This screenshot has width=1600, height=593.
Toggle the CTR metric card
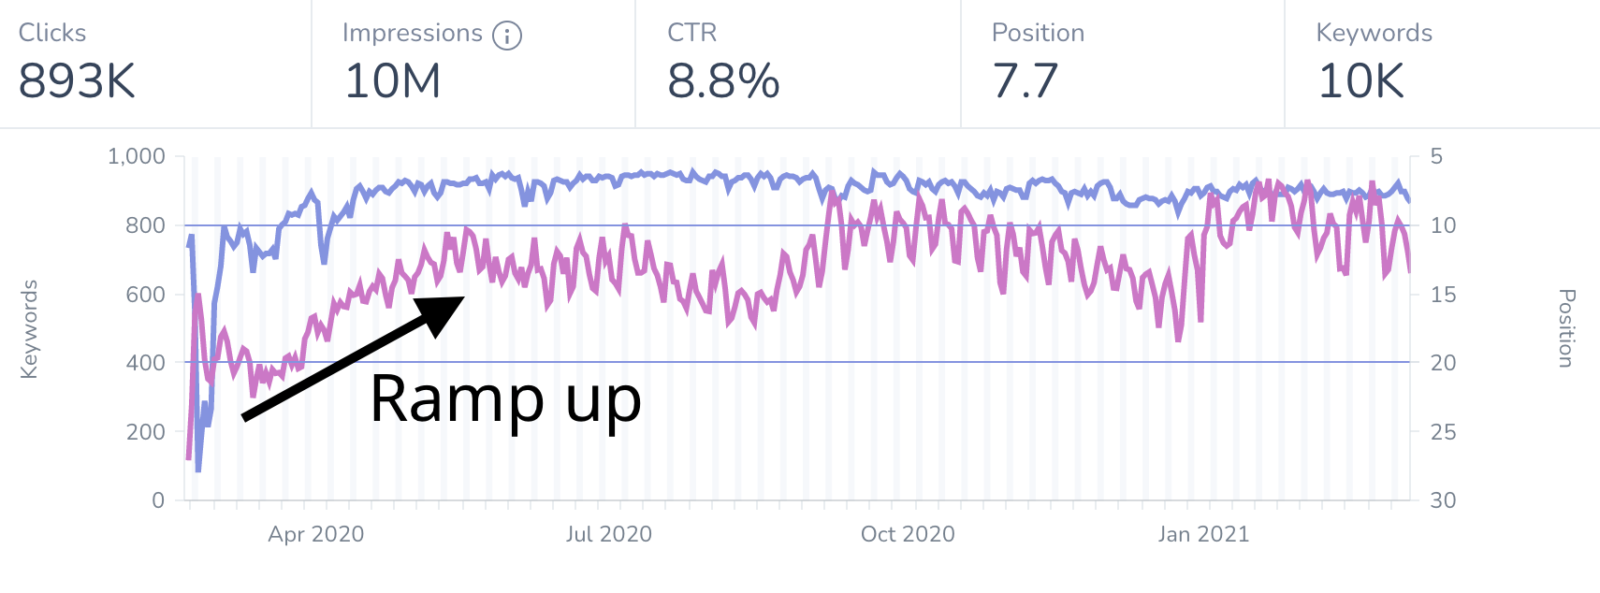797,63
